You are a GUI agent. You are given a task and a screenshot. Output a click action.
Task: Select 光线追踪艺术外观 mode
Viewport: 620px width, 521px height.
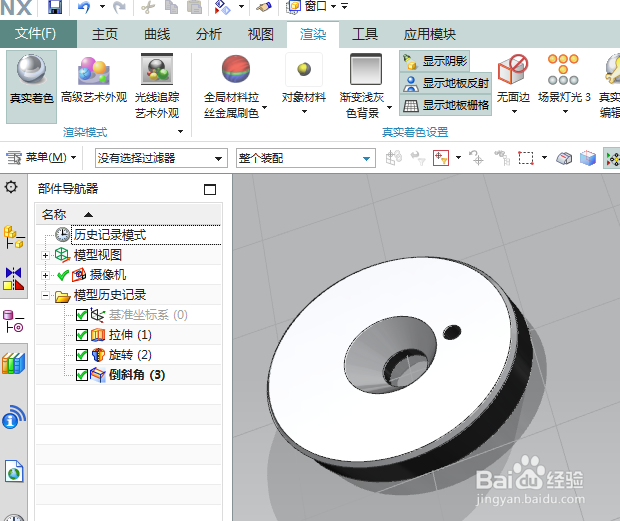point(157,86)
